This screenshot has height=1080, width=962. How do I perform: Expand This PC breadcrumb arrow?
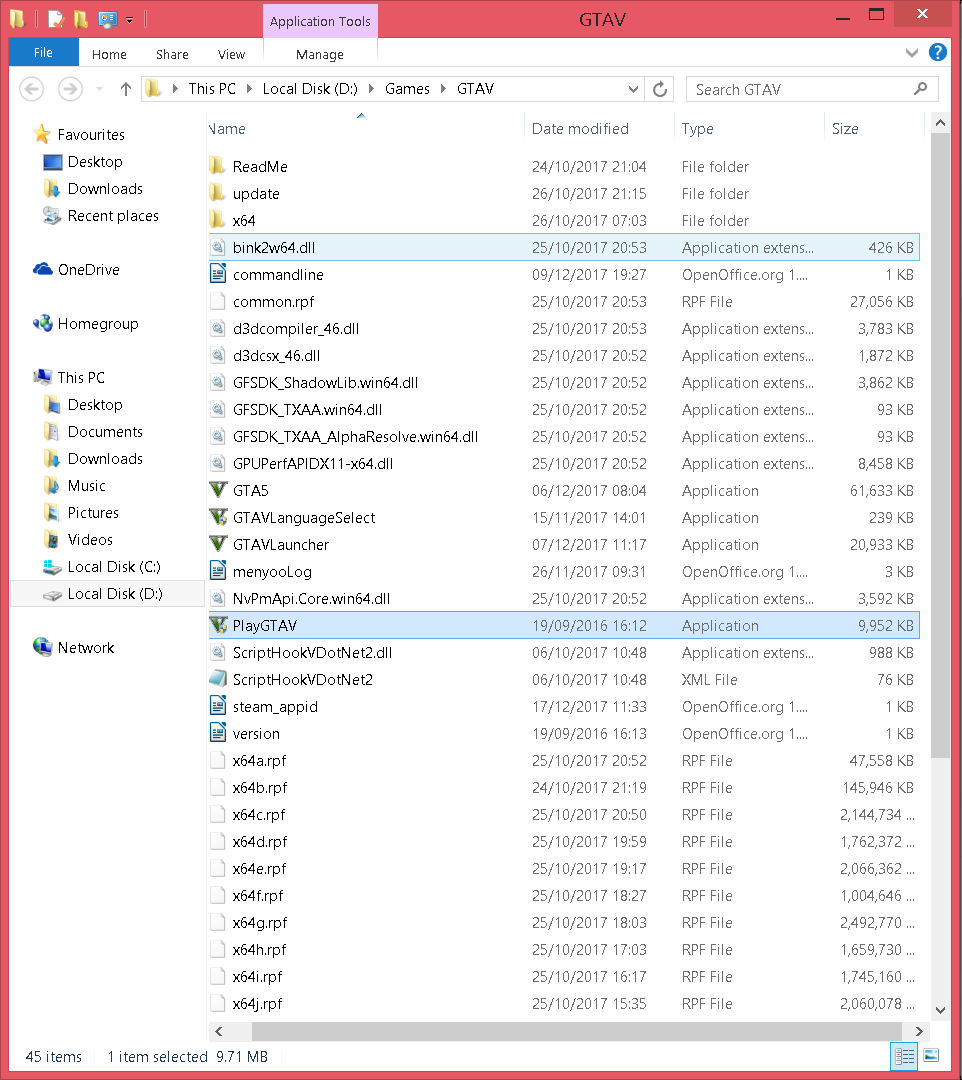249,89
